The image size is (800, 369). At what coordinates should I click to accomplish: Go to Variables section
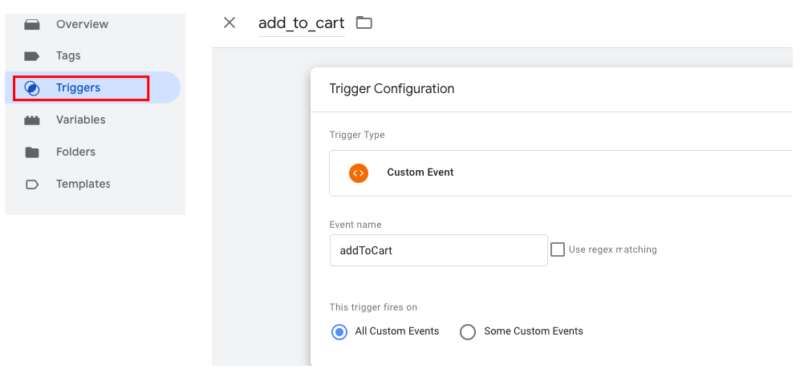coord(81,120)
